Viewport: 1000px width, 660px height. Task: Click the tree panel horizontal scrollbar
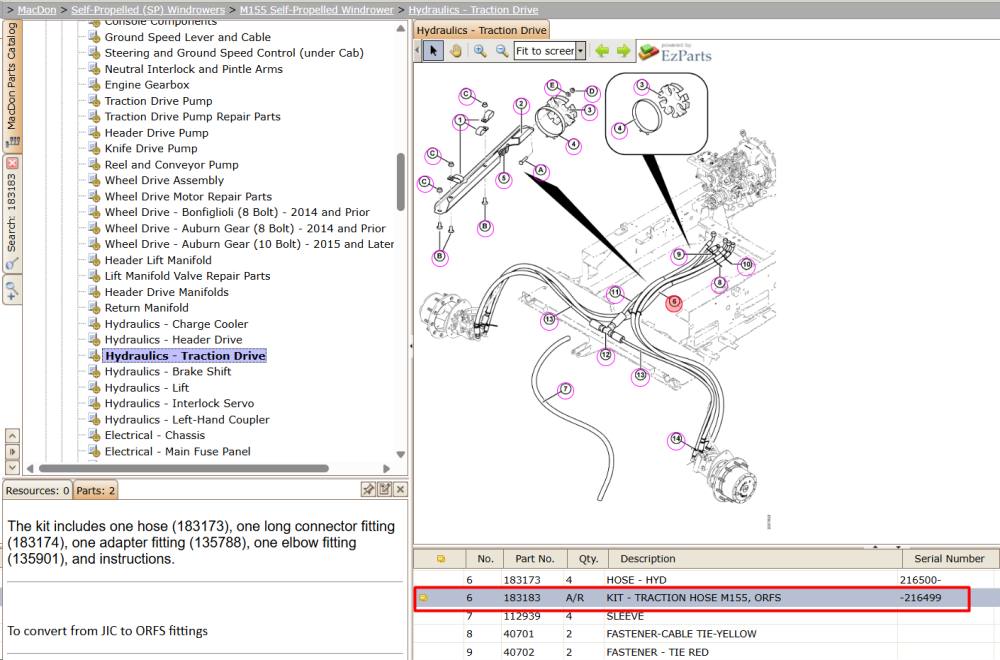pyautogui.click(x=184, y=468)
